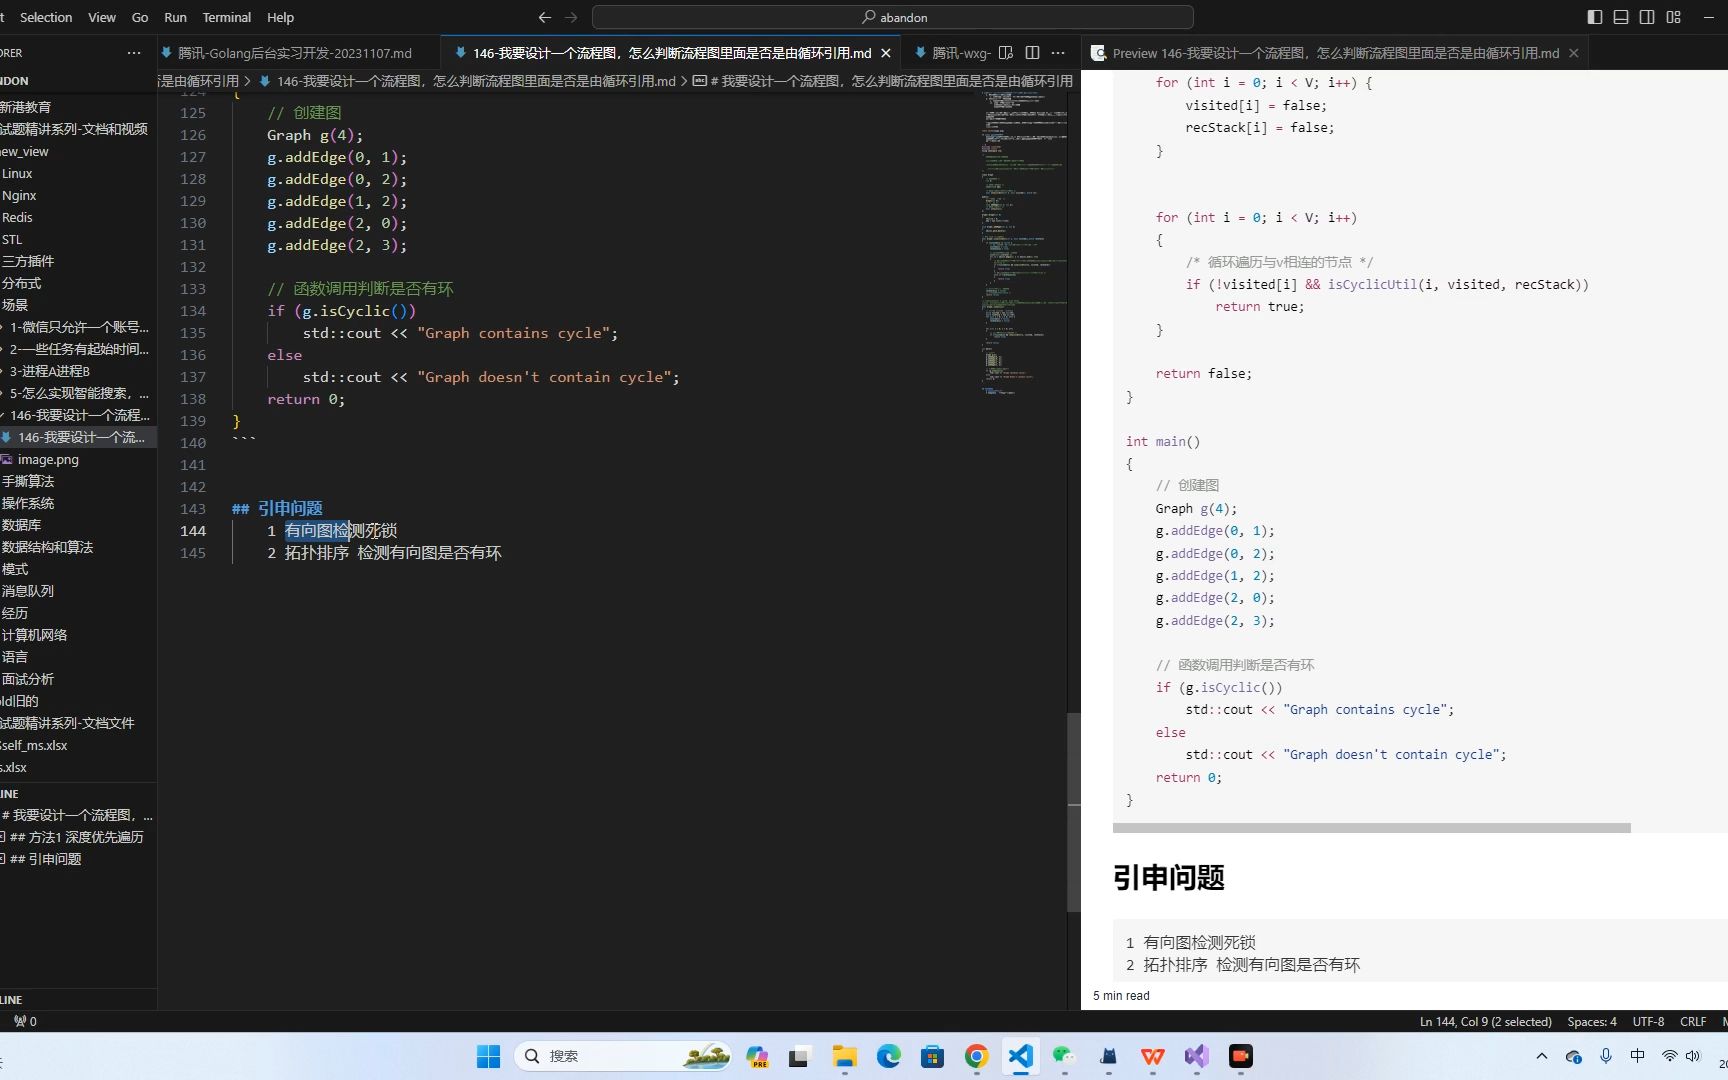Screen dimensions: 1728x1080
Task: Collapse the 146-我要设计一个流程 folder
Action: click(x=78, y=415)
